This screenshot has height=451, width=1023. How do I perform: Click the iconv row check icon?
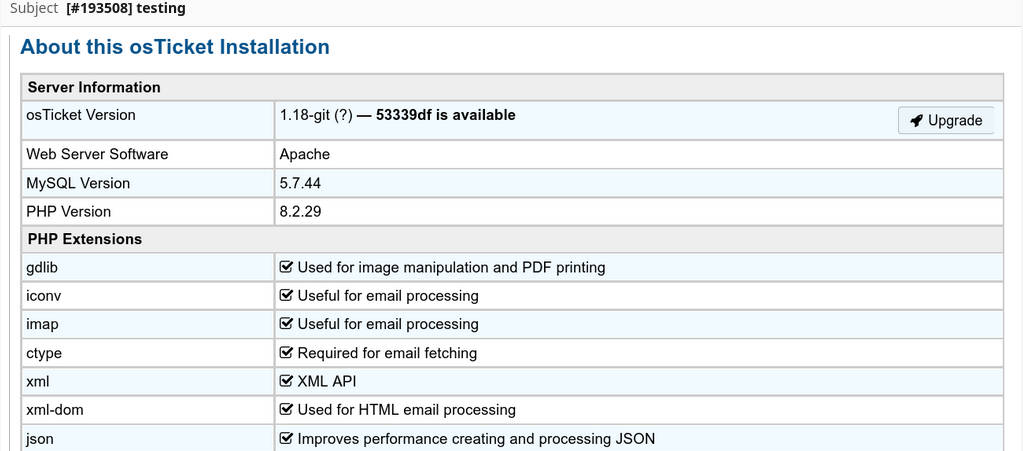[286, 296]
